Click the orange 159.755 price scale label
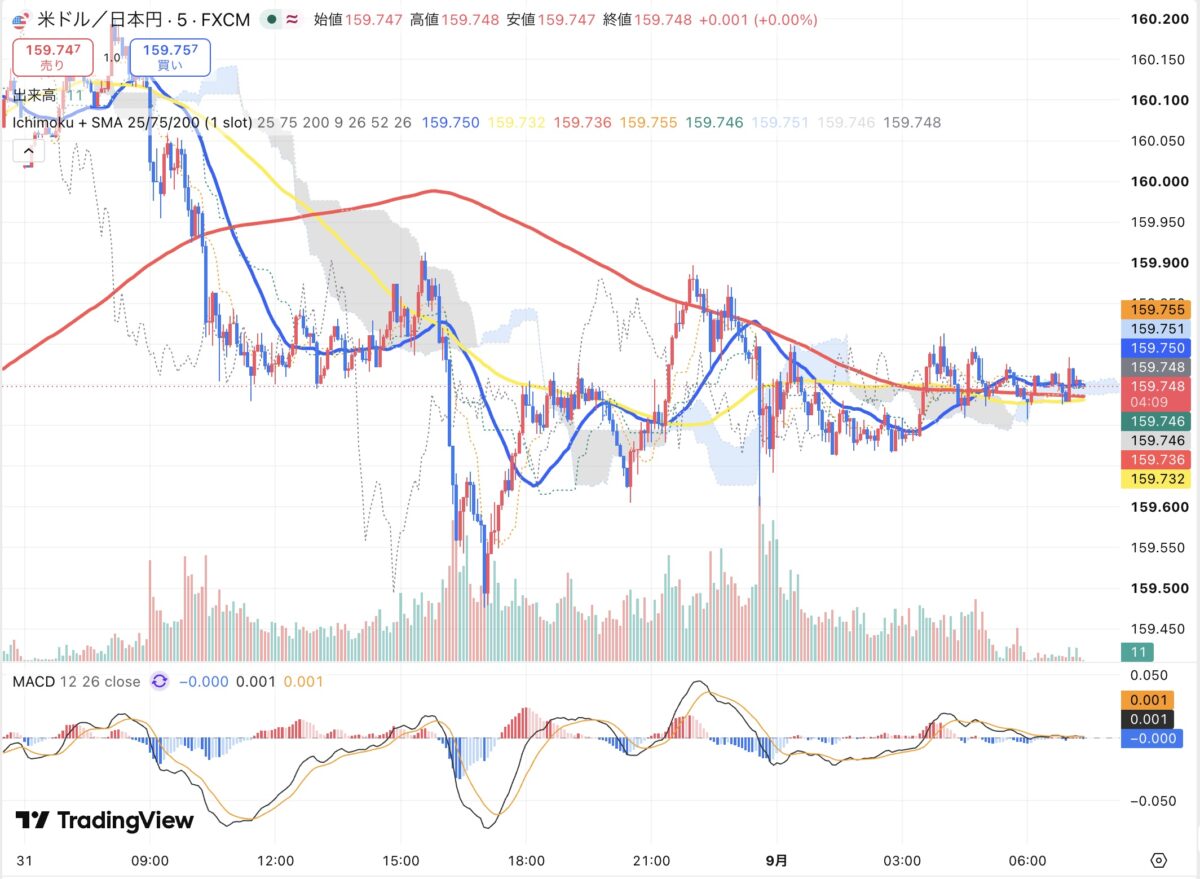Image resolution: width=1200 pixels, height=879 pixels. point(1158,310)
